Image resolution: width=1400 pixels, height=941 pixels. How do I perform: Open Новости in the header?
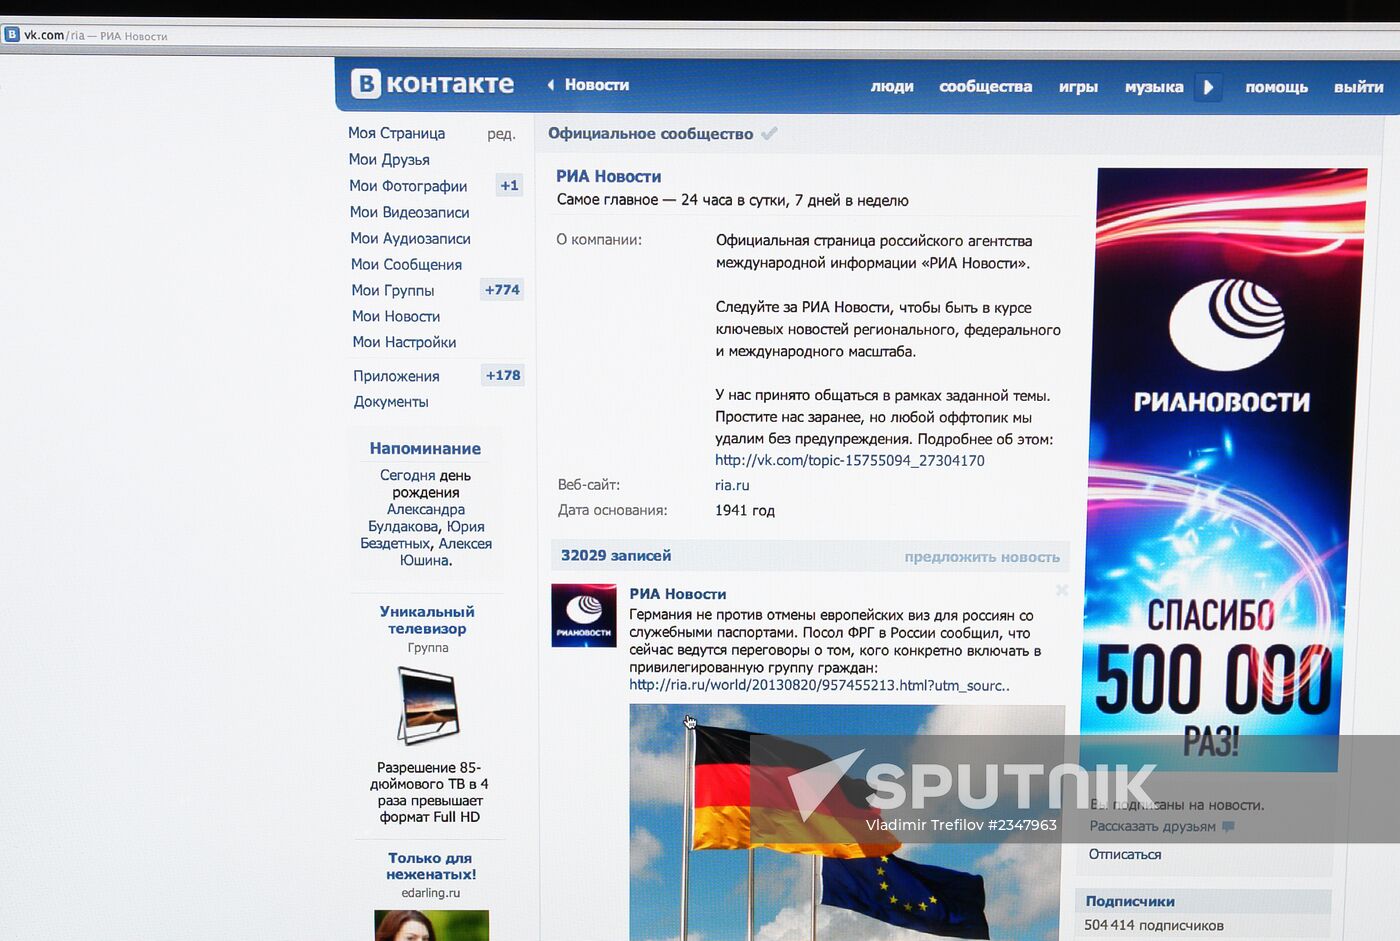597,85
